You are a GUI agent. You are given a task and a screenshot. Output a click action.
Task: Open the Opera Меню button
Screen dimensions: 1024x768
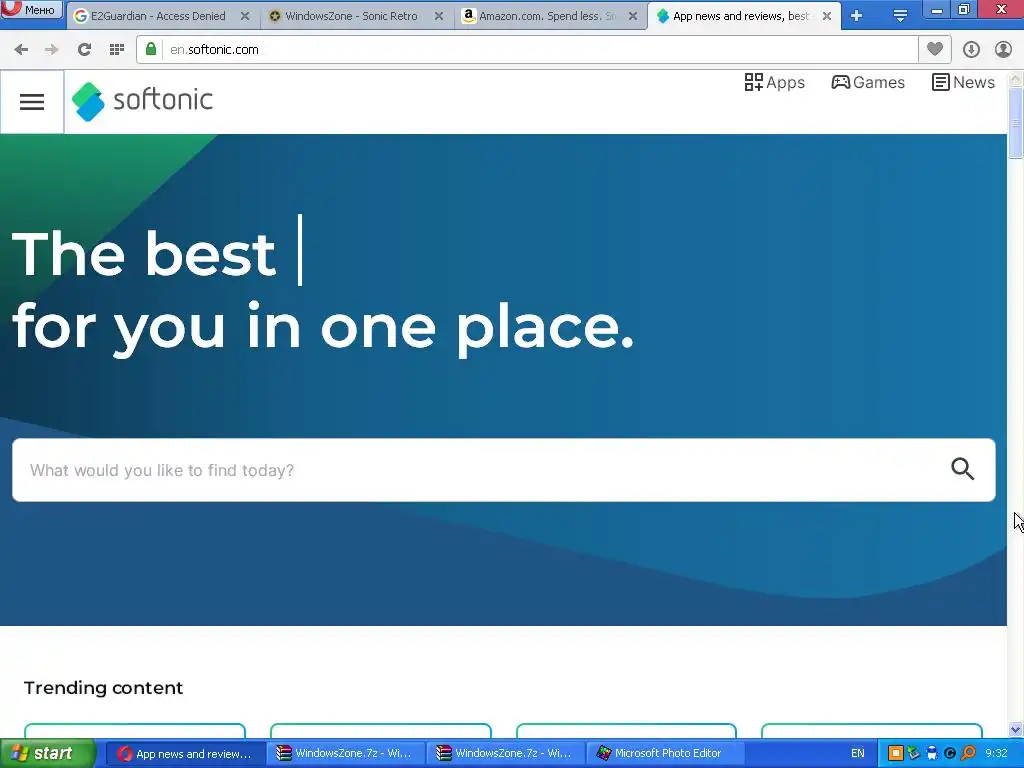point(31,9)
